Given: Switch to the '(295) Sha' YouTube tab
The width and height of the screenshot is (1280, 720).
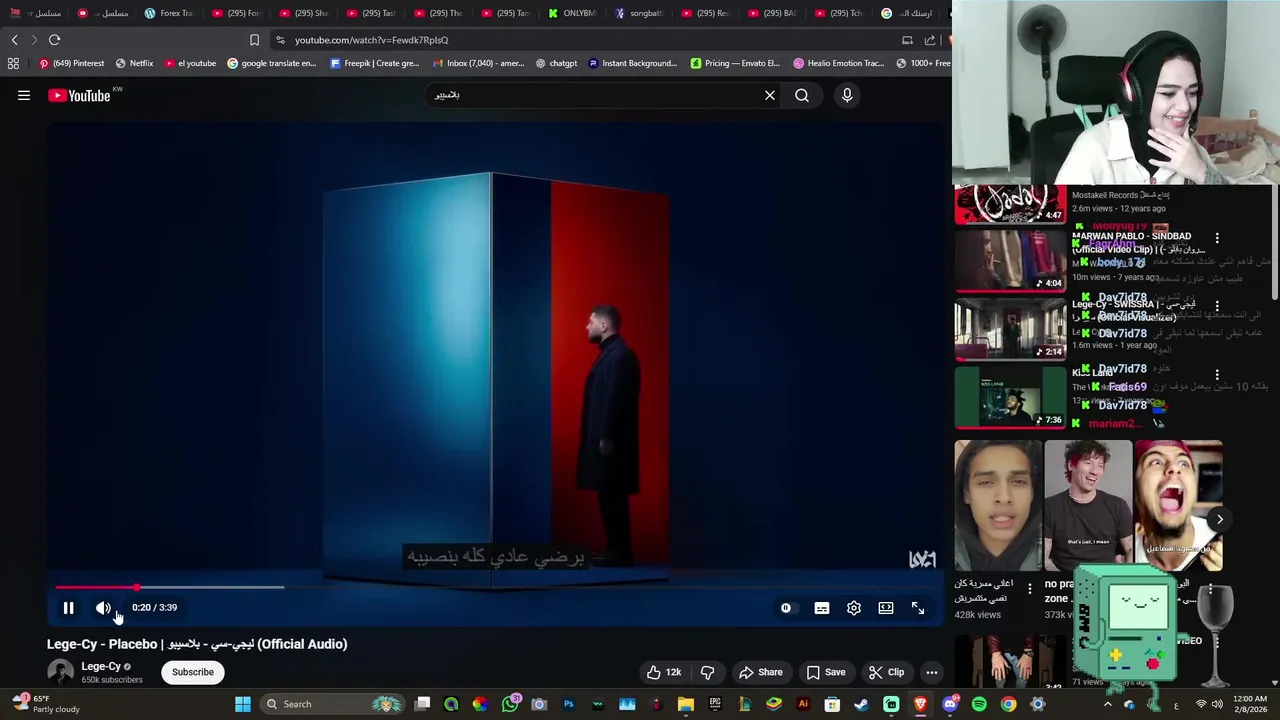Looking at the screenshot, I should click(304, 13).
